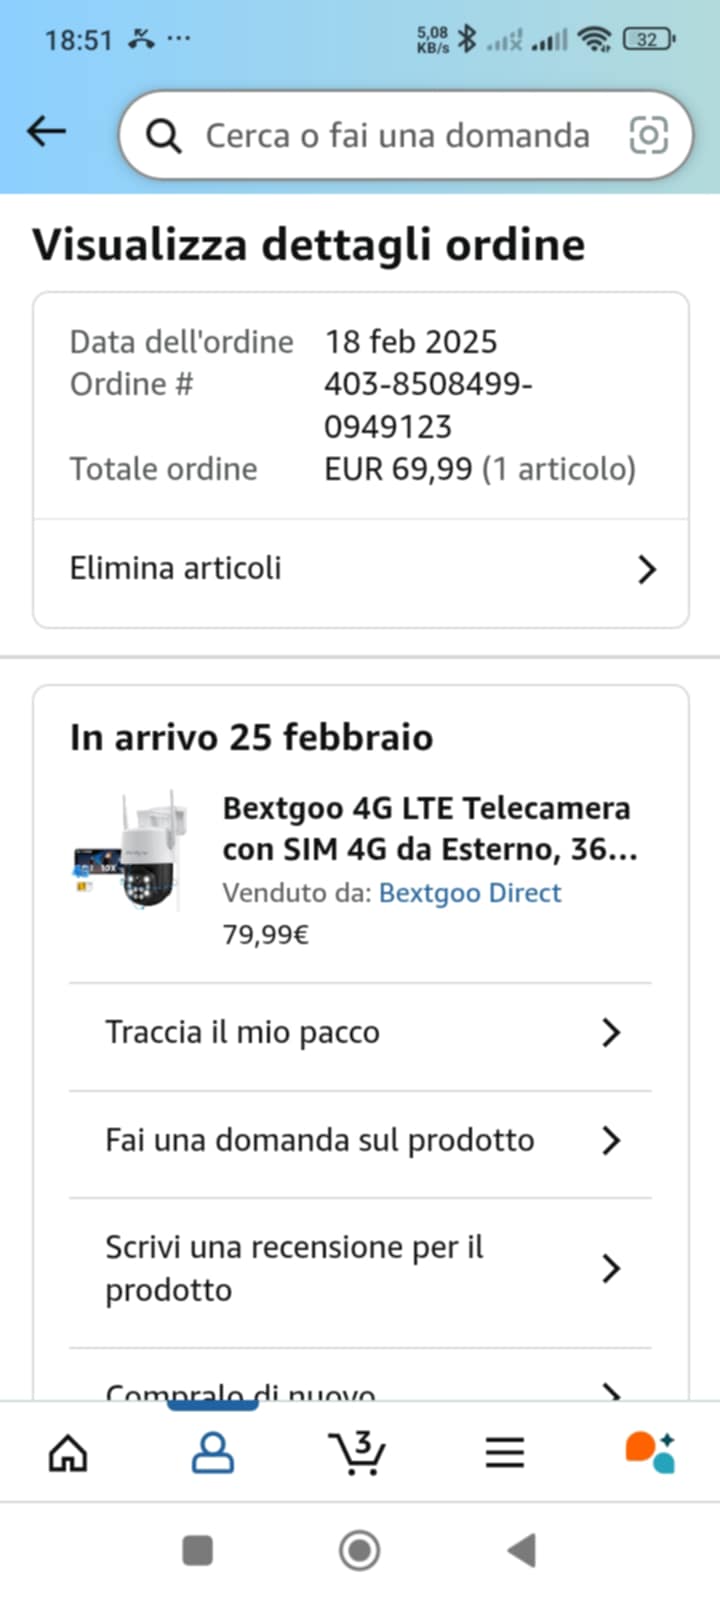720x1600 pixels.
Task: Focus the Cerca o fai una domanda field
Action: point(397,136)
